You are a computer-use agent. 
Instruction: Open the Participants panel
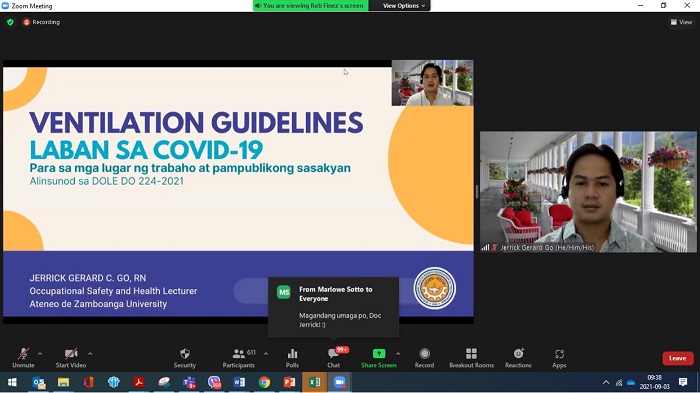pyautogui.click(x=239, y=358)
